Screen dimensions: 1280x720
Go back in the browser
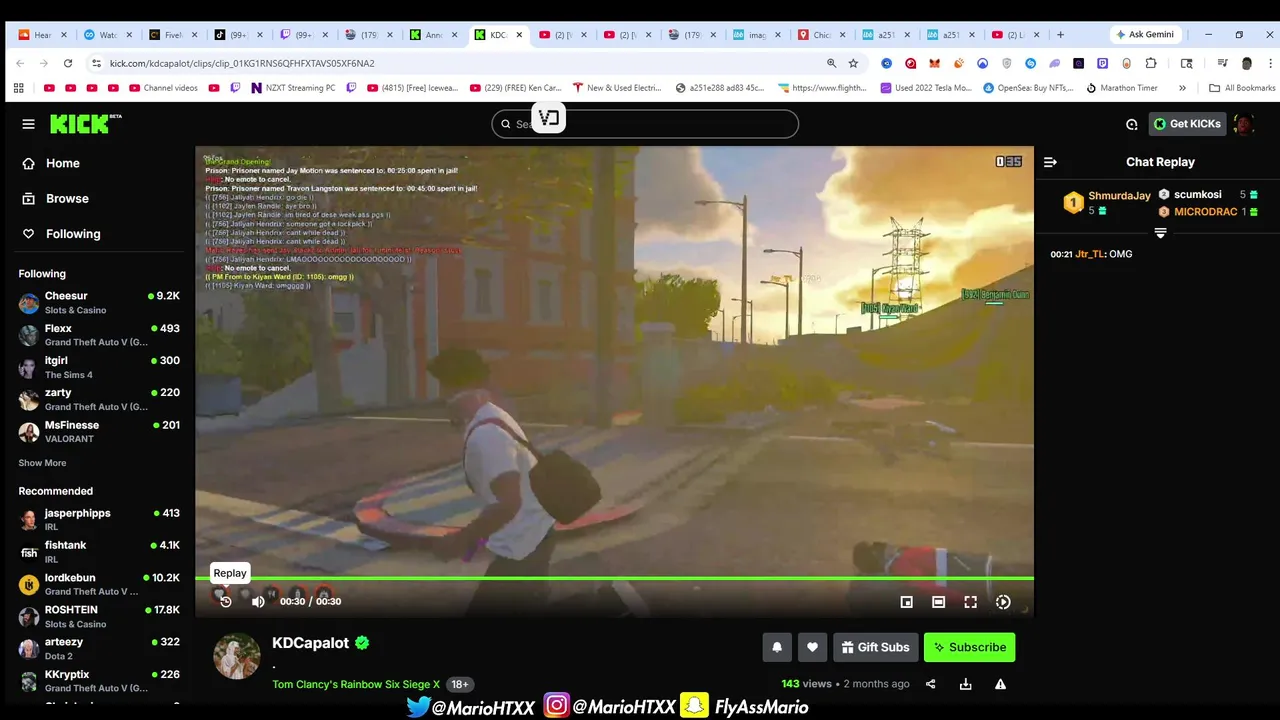pos(20,63)
